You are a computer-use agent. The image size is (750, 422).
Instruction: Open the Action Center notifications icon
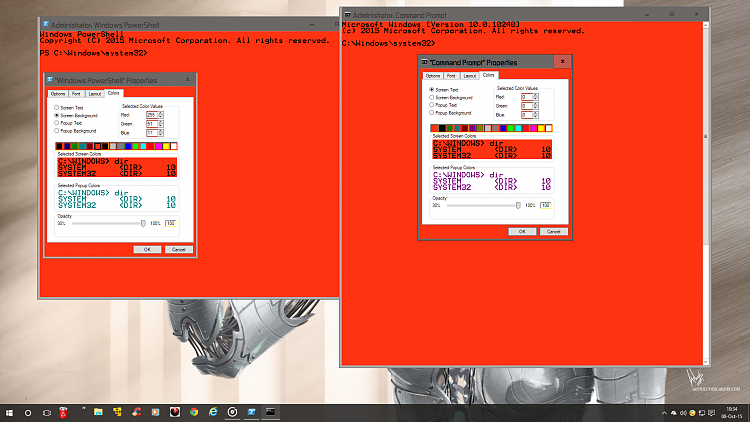[x=712, y=413]
